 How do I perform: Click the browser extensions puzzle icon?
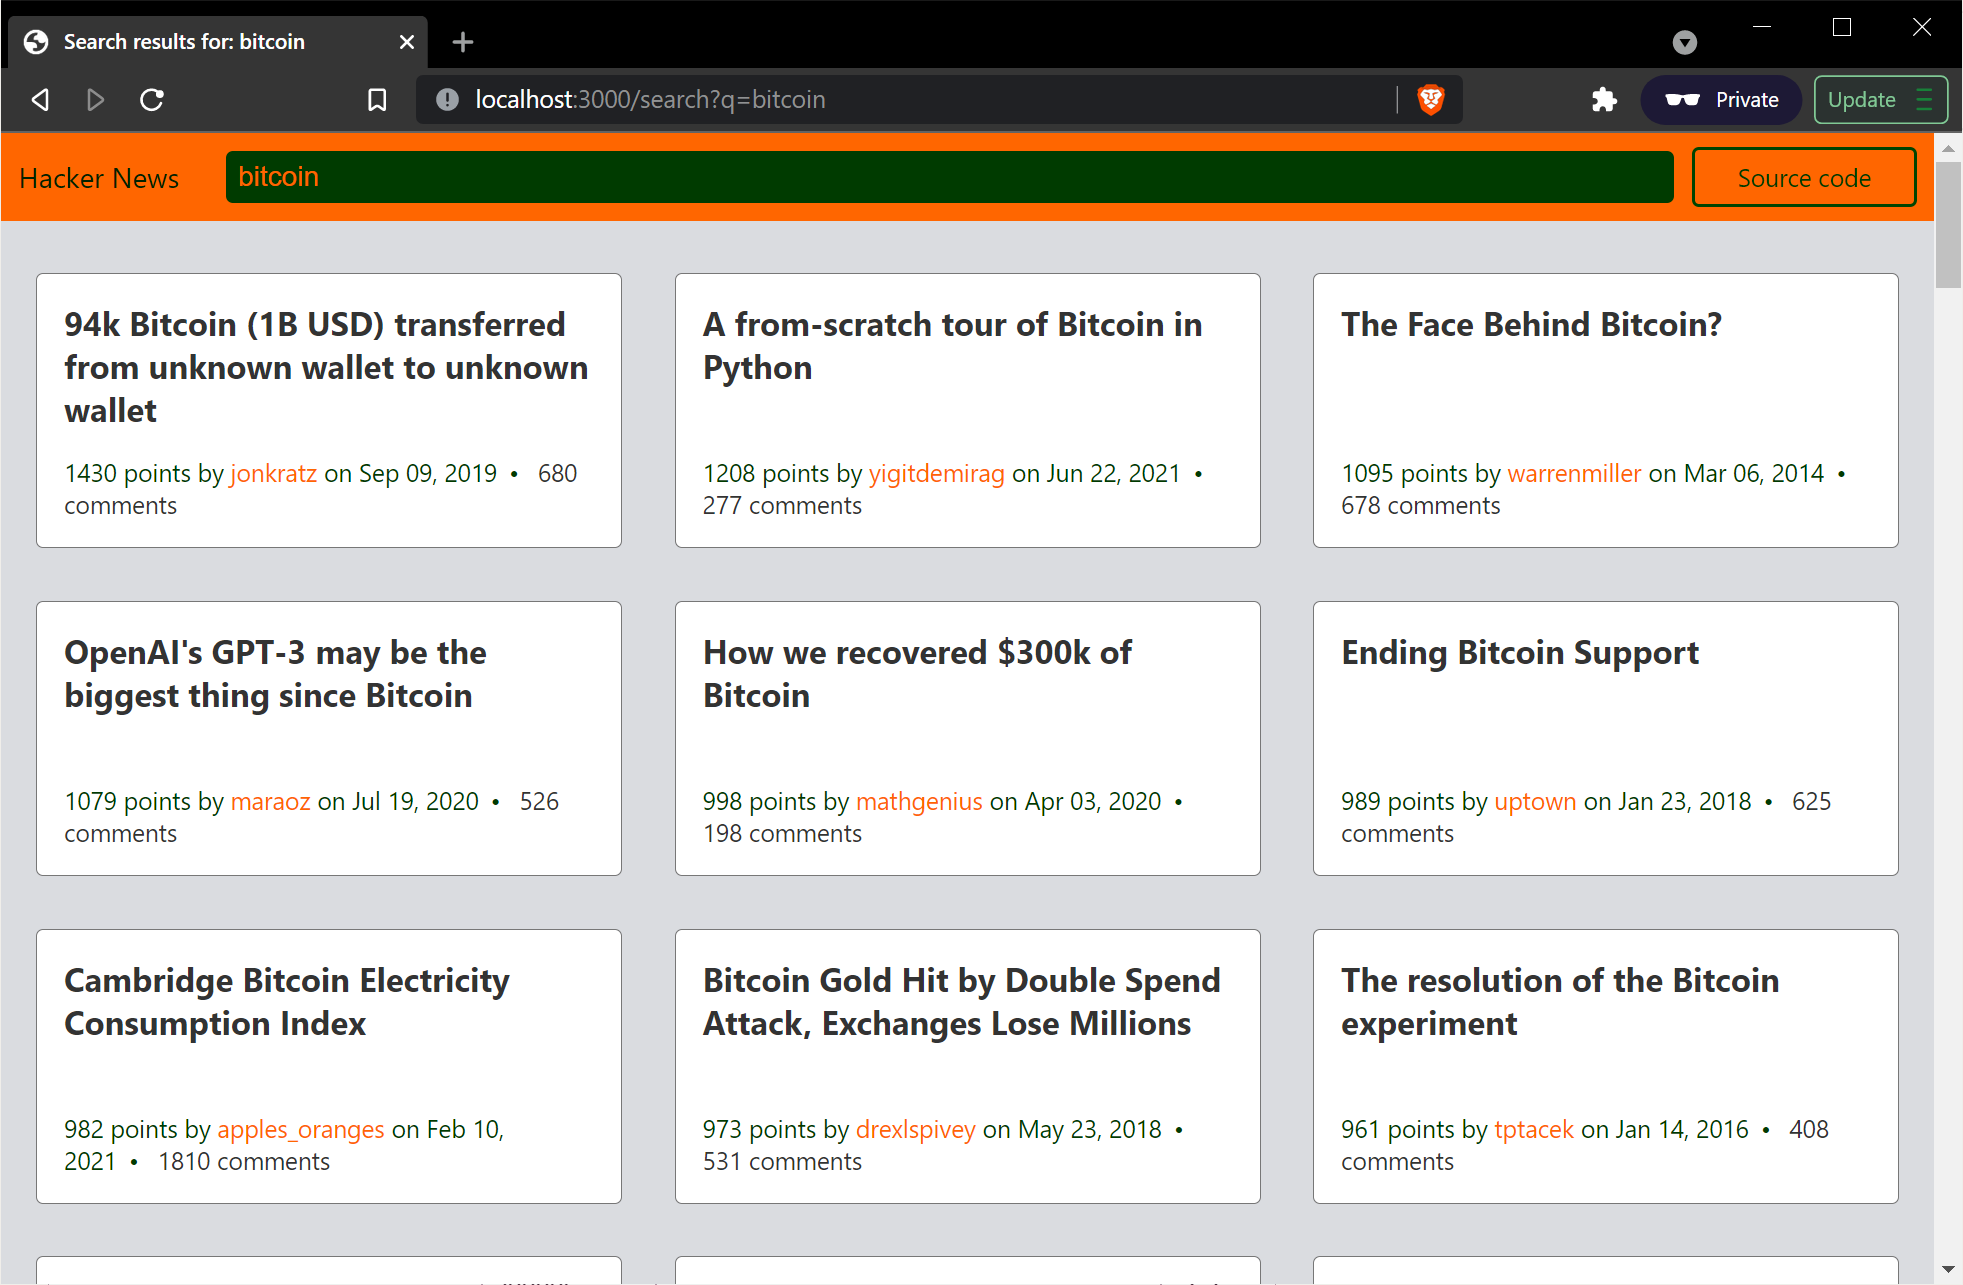(x=1602, y=99)
